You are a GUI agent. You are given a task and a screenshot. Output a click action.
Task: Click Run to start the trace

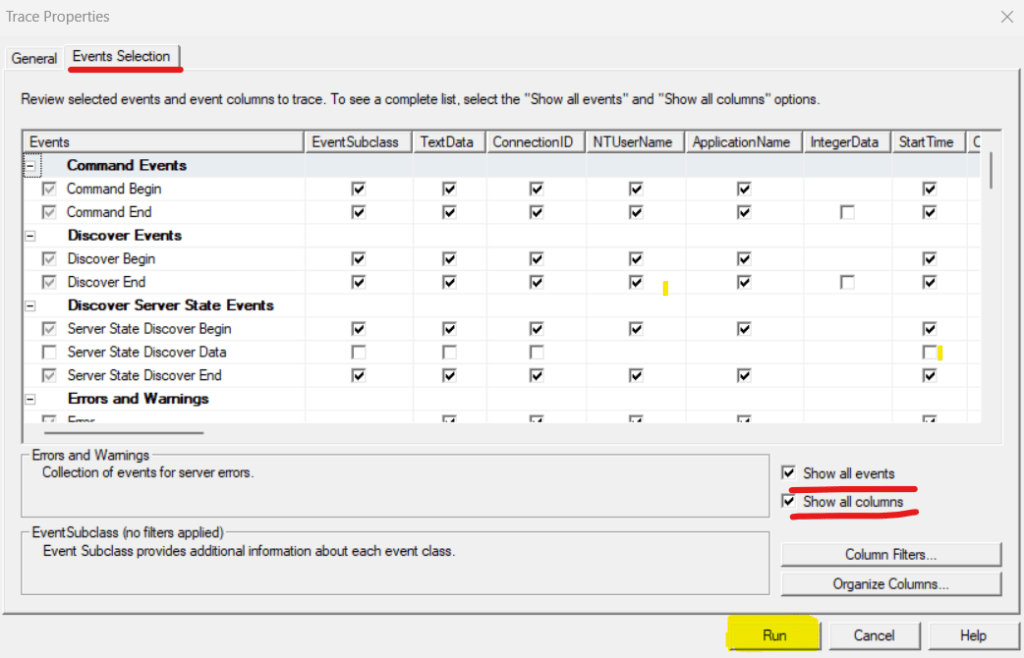tap(775, 636)
